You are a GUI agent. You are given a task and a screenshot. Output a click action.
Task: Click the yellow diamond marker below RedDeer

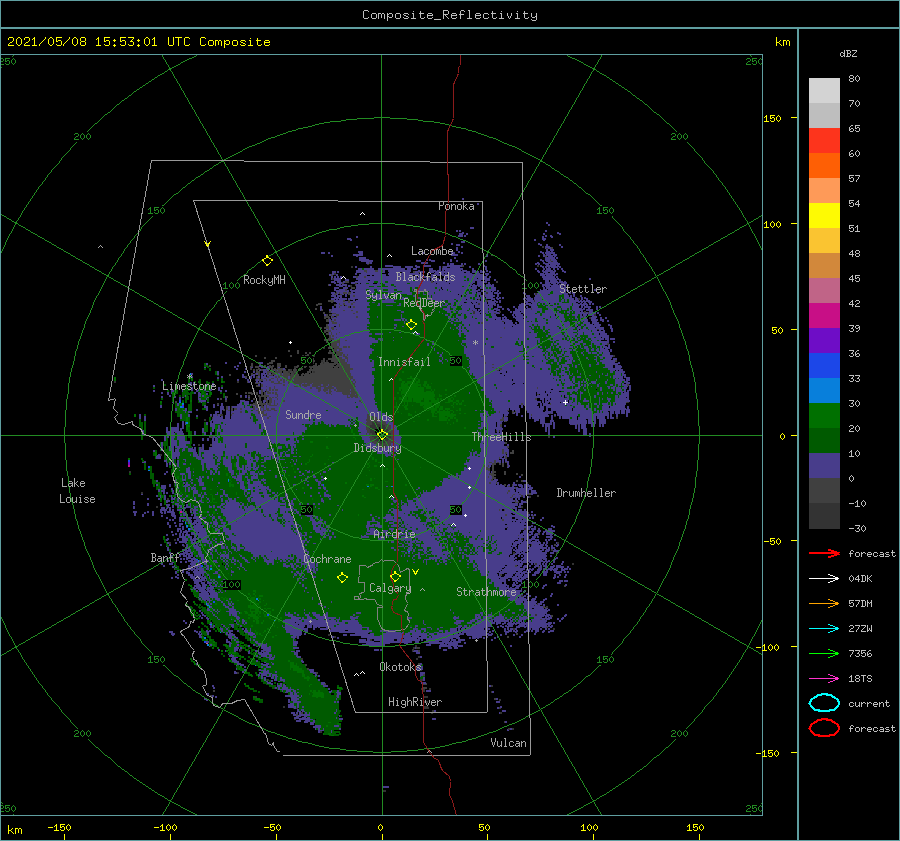(411, 325)
